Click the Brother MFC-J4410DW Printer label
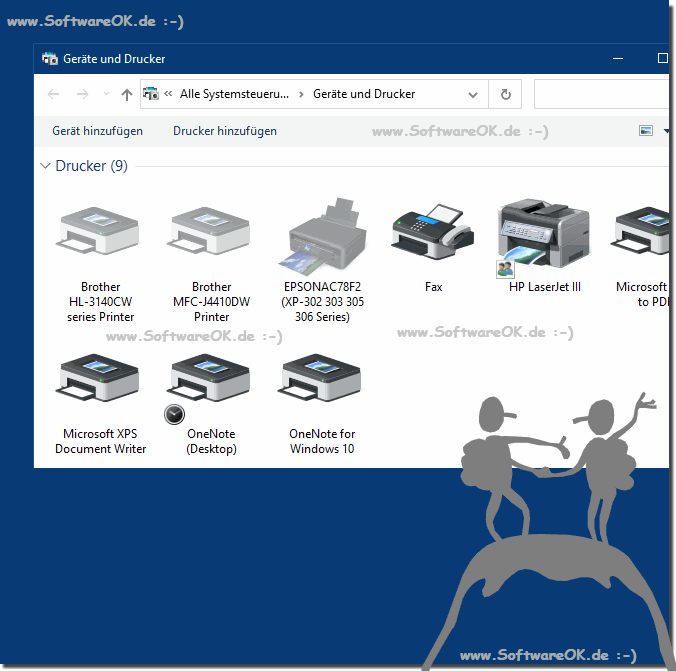The width and height of the screenshot is (676, 671). pyautogui.click(x=211, y=302)
